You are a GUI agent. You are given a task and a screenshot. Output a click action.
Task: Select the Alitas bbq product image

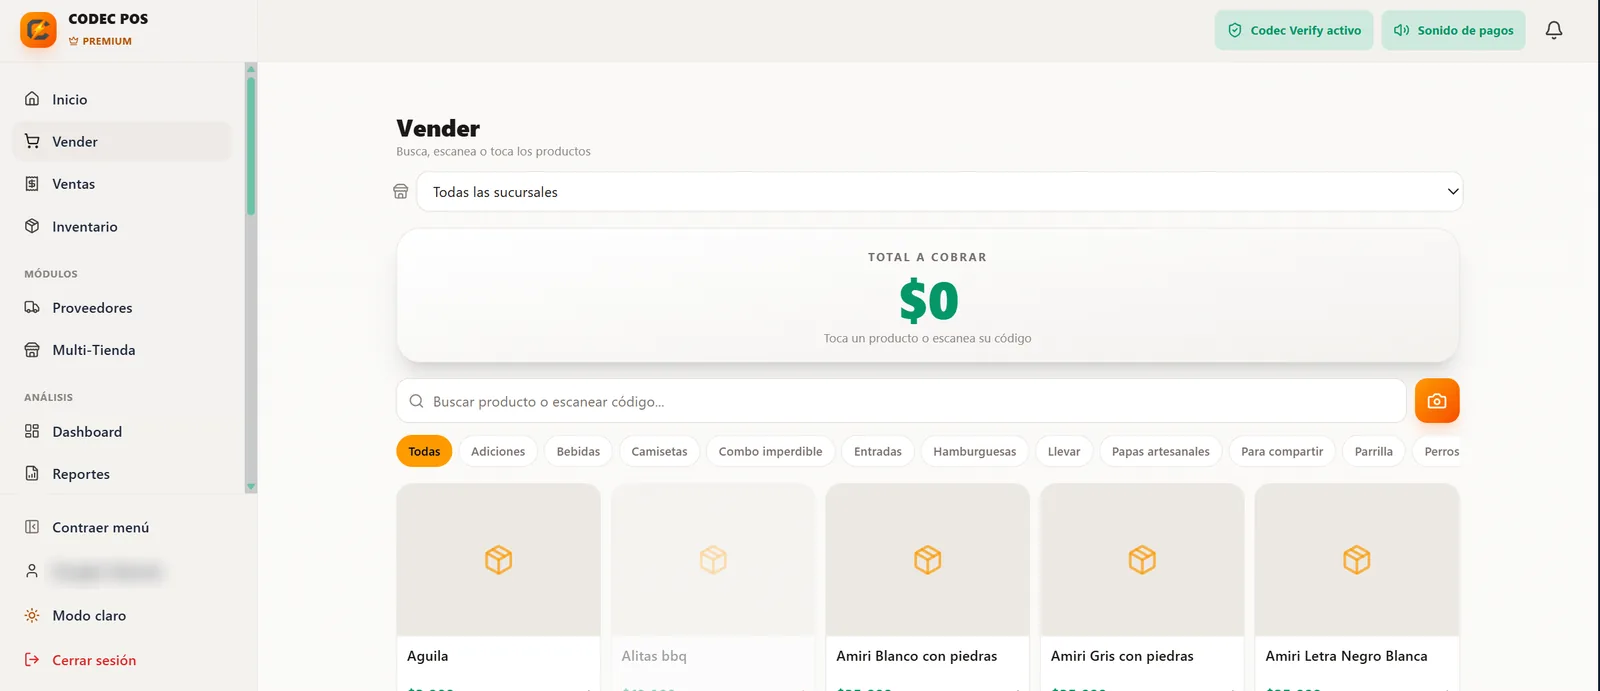tap(713, 560)
